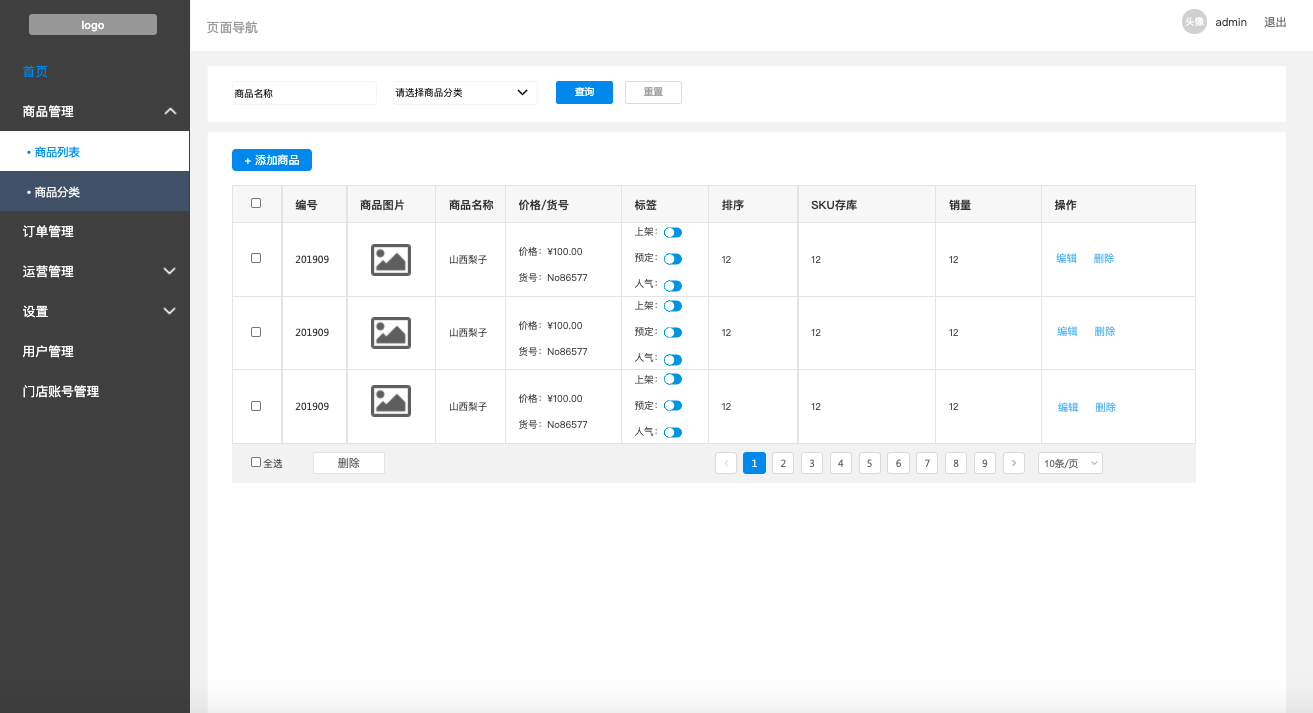
Task: Click the logo placeholder in the sidebar
Action: (x=93, y=25)
